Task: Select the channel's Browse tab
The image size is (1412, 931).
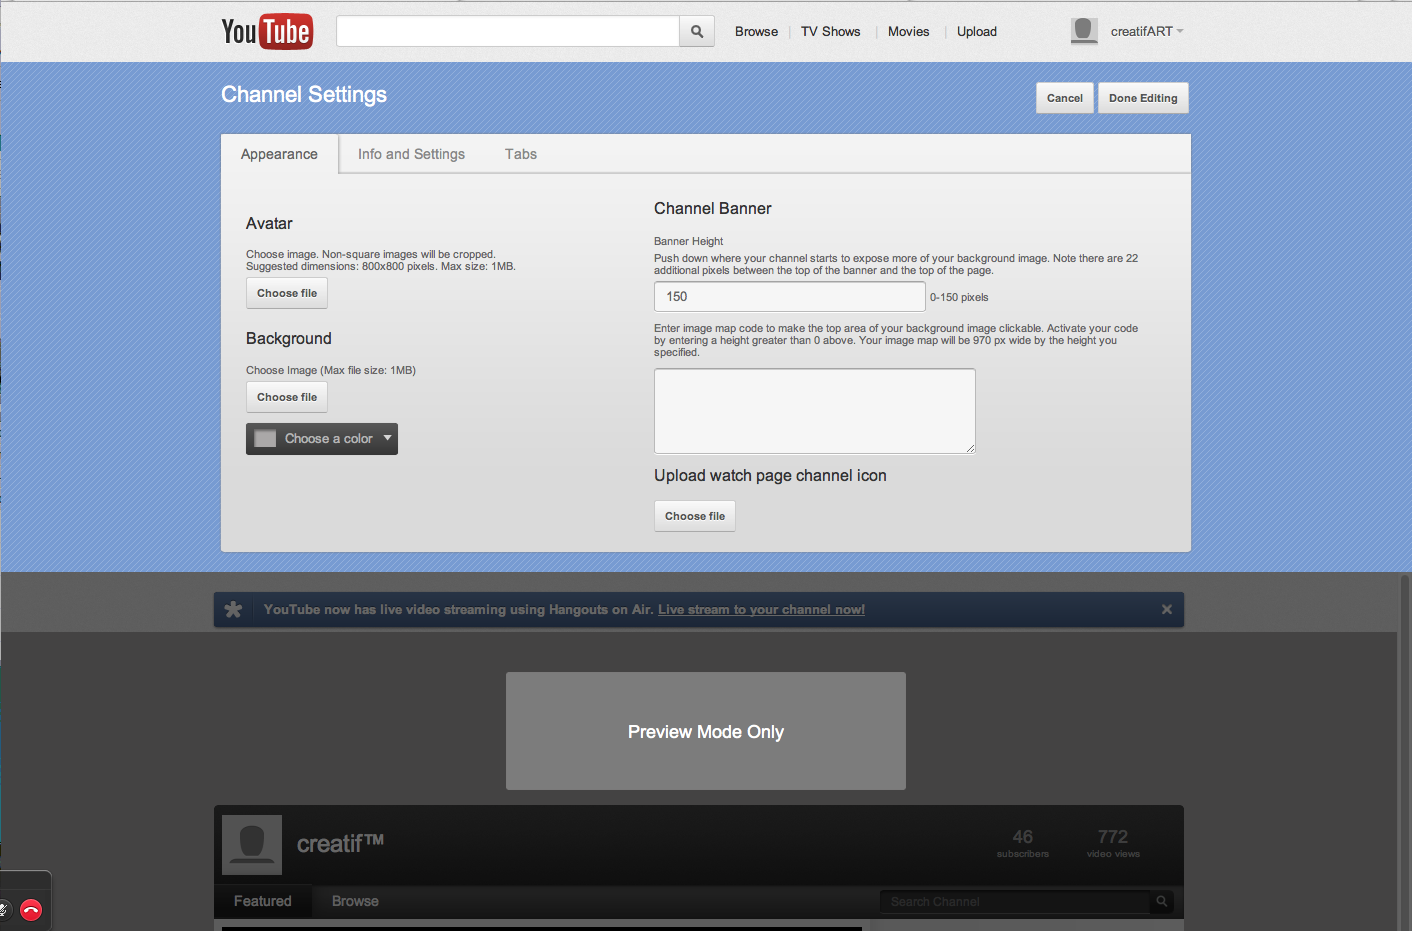Action: tap(355, 901)
